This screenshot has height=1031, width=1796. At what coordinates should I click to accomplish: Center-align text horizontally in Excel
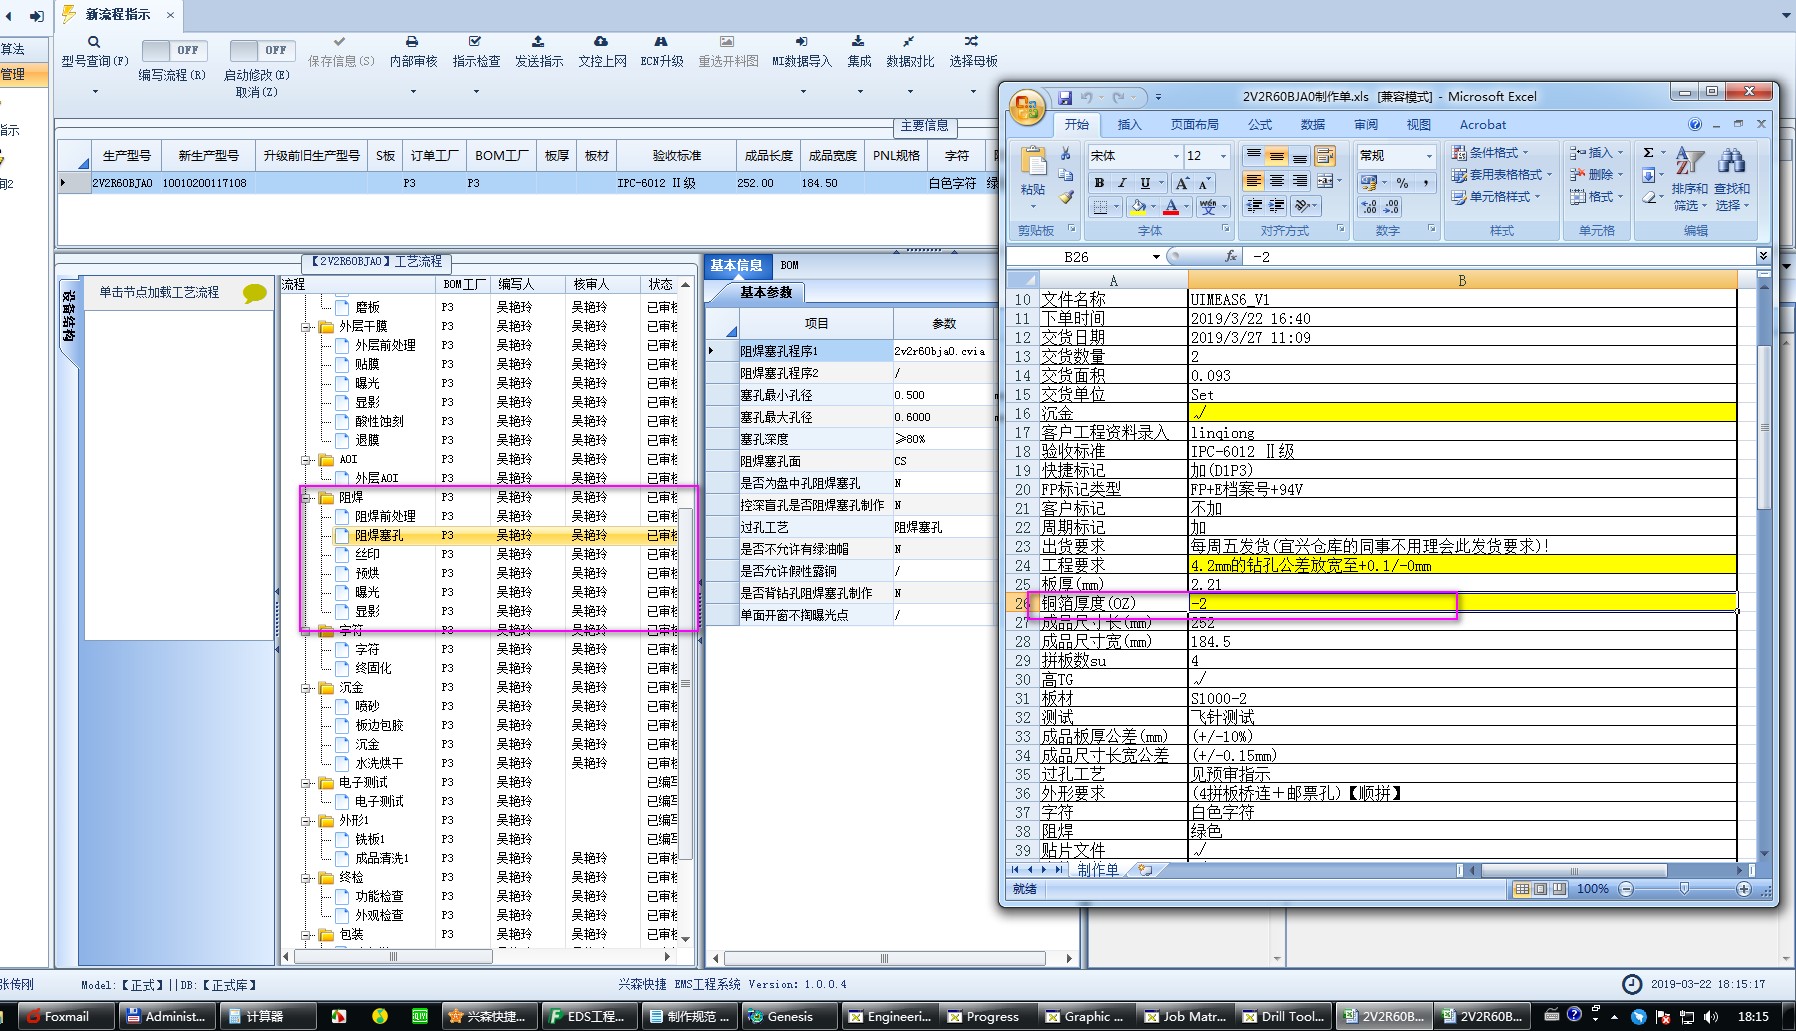(1277, 181)
